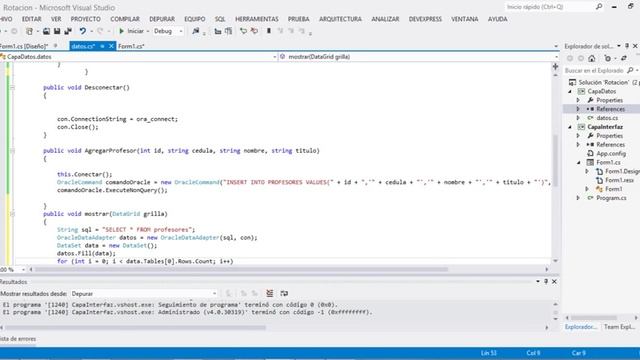Click the output panel scroll-up arrow
Screen dimensions: 640x360
pyautogui.click(x=556, y=304)
